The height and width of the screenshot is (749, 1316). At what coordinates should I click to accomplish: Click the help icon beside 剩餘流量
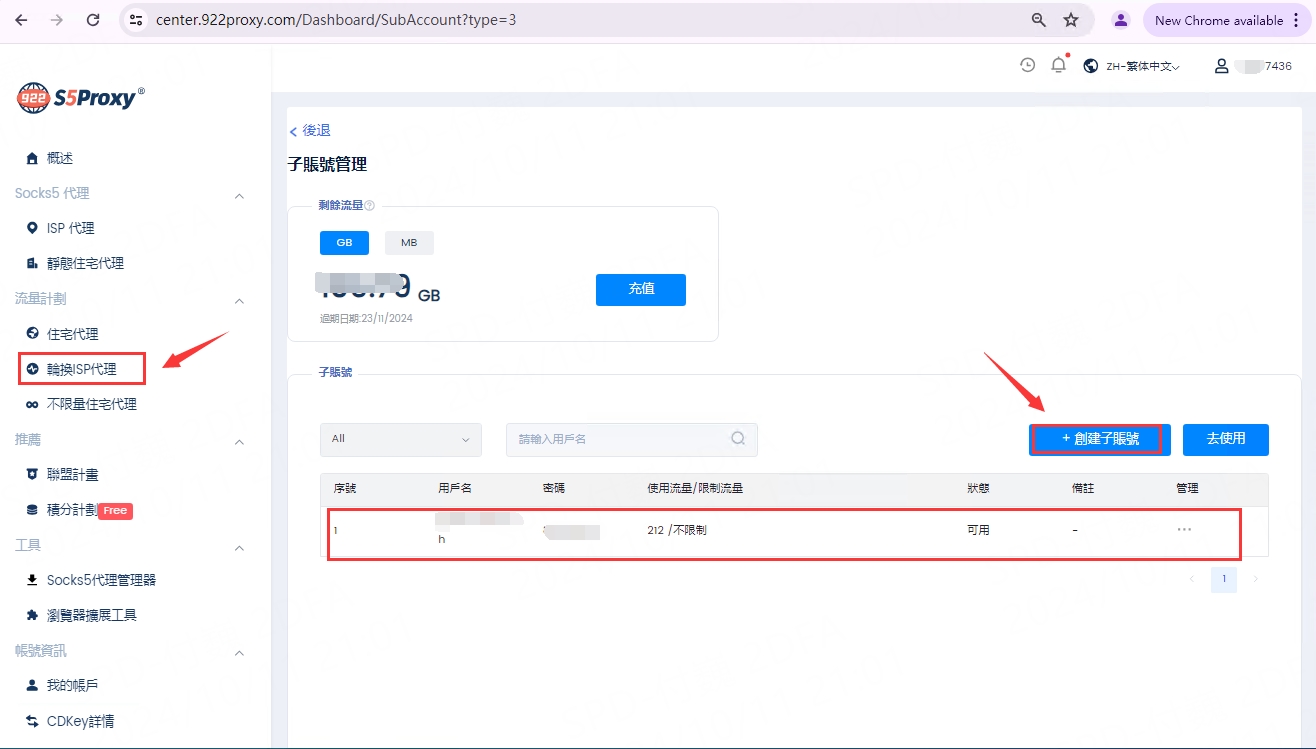click(x=370, y=205)
